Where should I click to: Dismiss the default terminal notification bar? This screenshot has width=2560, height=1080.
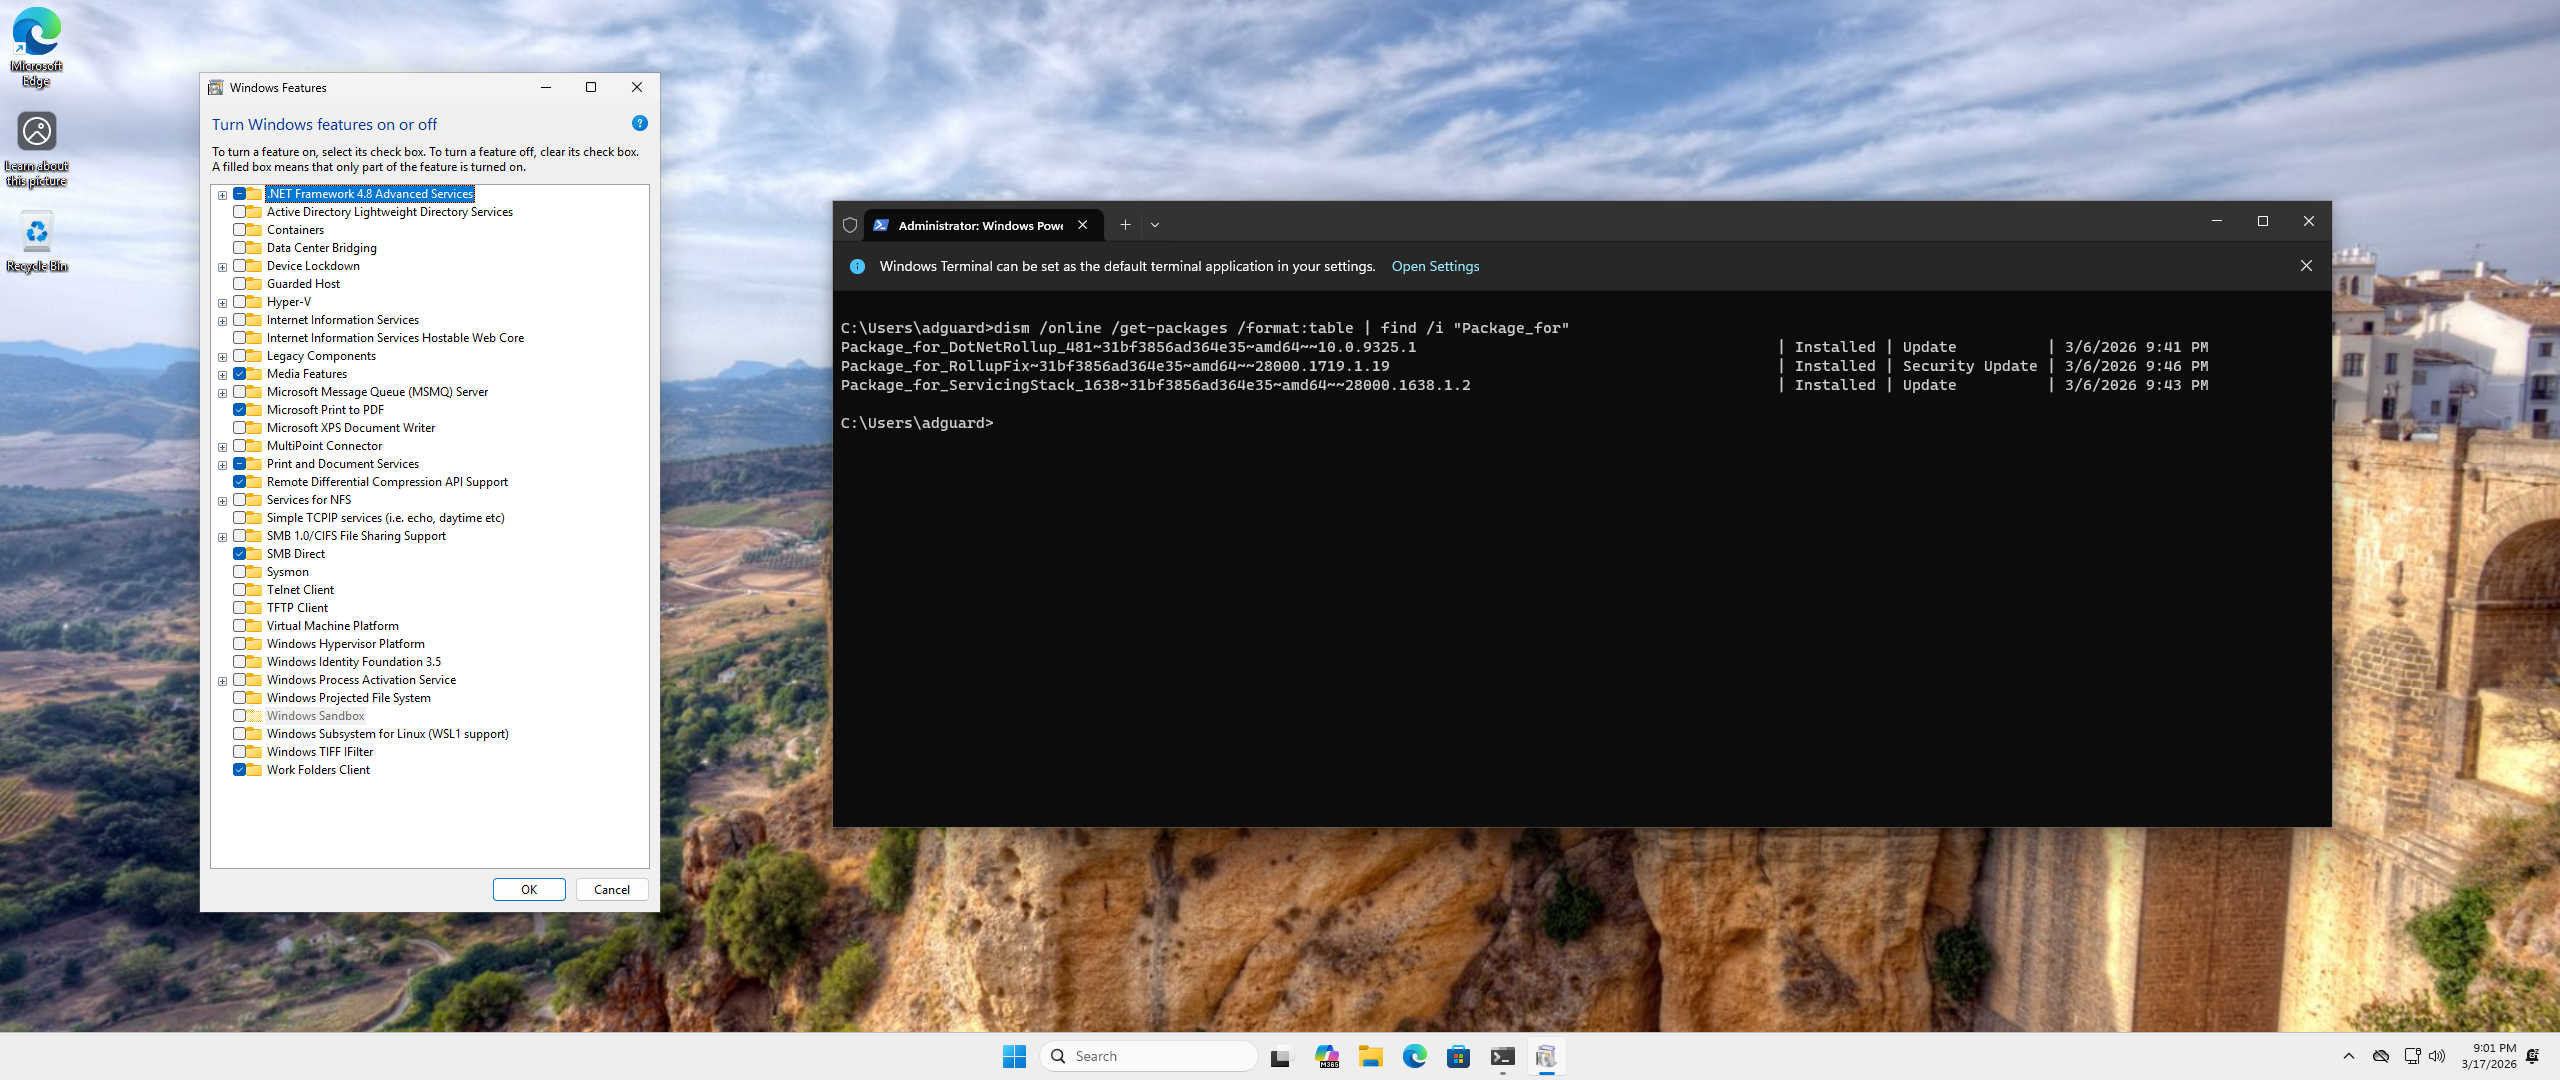pos(2305,266)
